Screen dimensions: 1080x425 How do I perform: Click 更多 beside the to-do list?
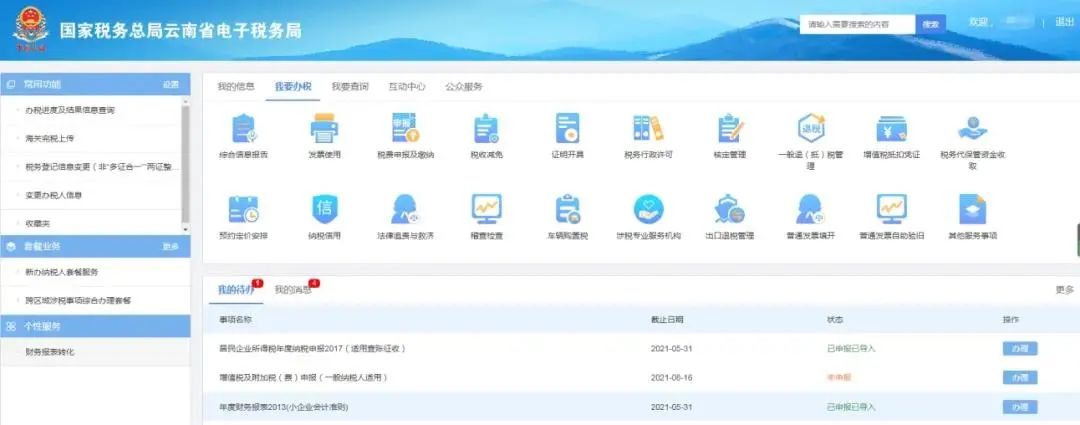(1064, 290)
